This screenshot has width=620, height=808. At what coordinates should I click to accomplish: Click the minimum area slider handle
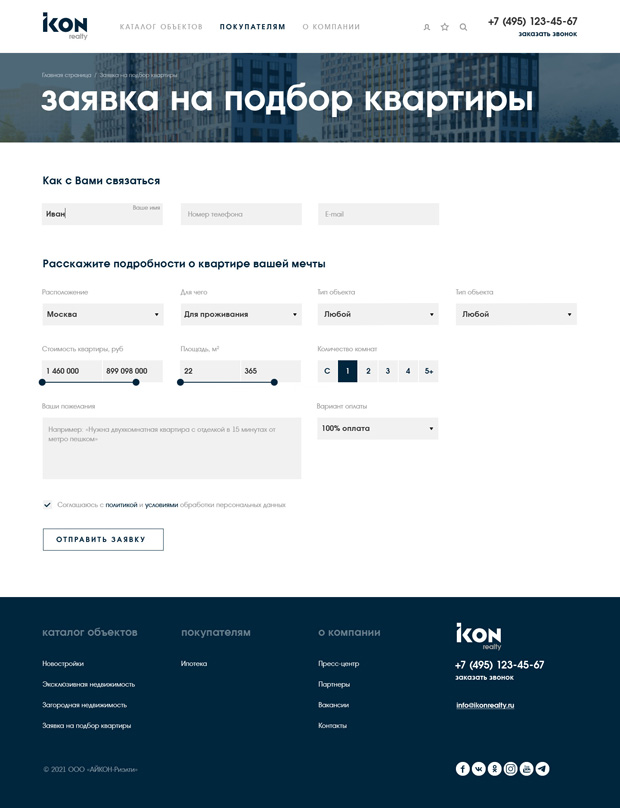click(180, 382)
